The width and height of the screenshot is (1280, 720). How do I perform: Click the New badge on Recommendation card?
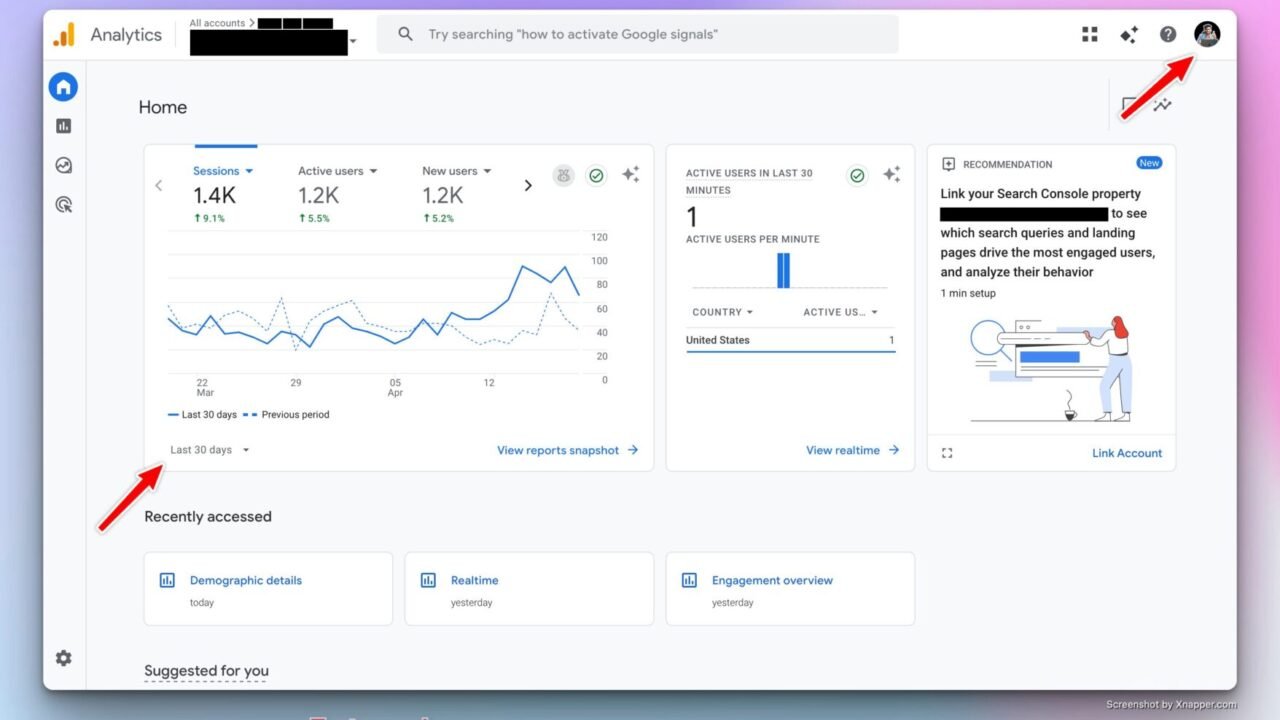1149,163
